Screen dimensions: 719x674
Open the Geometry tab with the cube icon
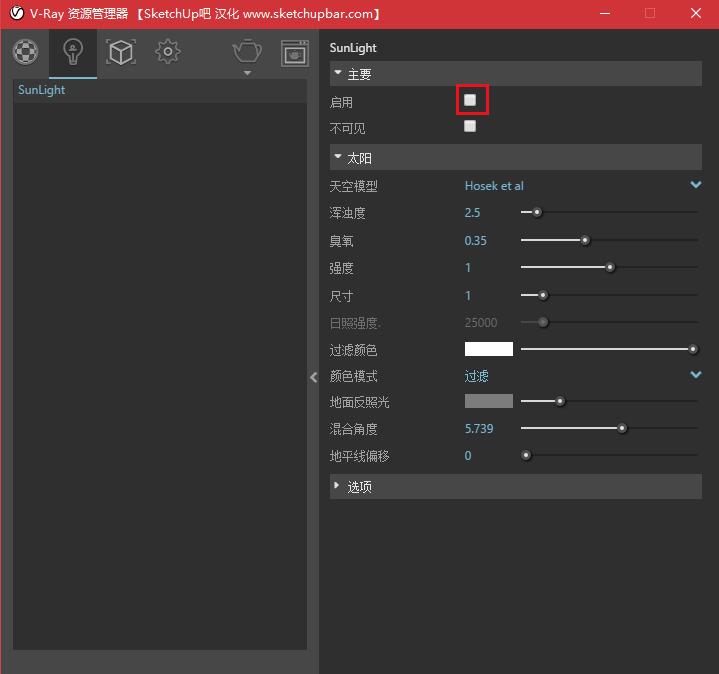[121, 52]
